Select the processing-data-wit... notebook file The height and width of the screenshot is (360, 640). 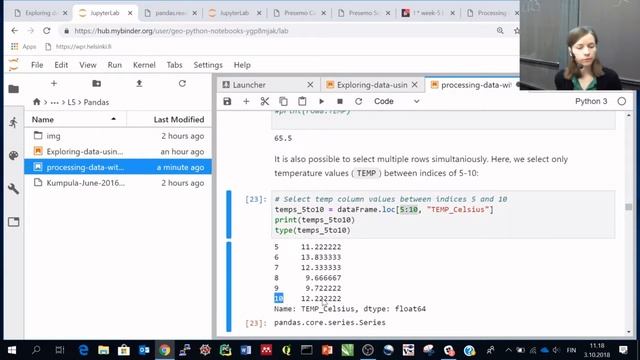click(x=118, y=167)
